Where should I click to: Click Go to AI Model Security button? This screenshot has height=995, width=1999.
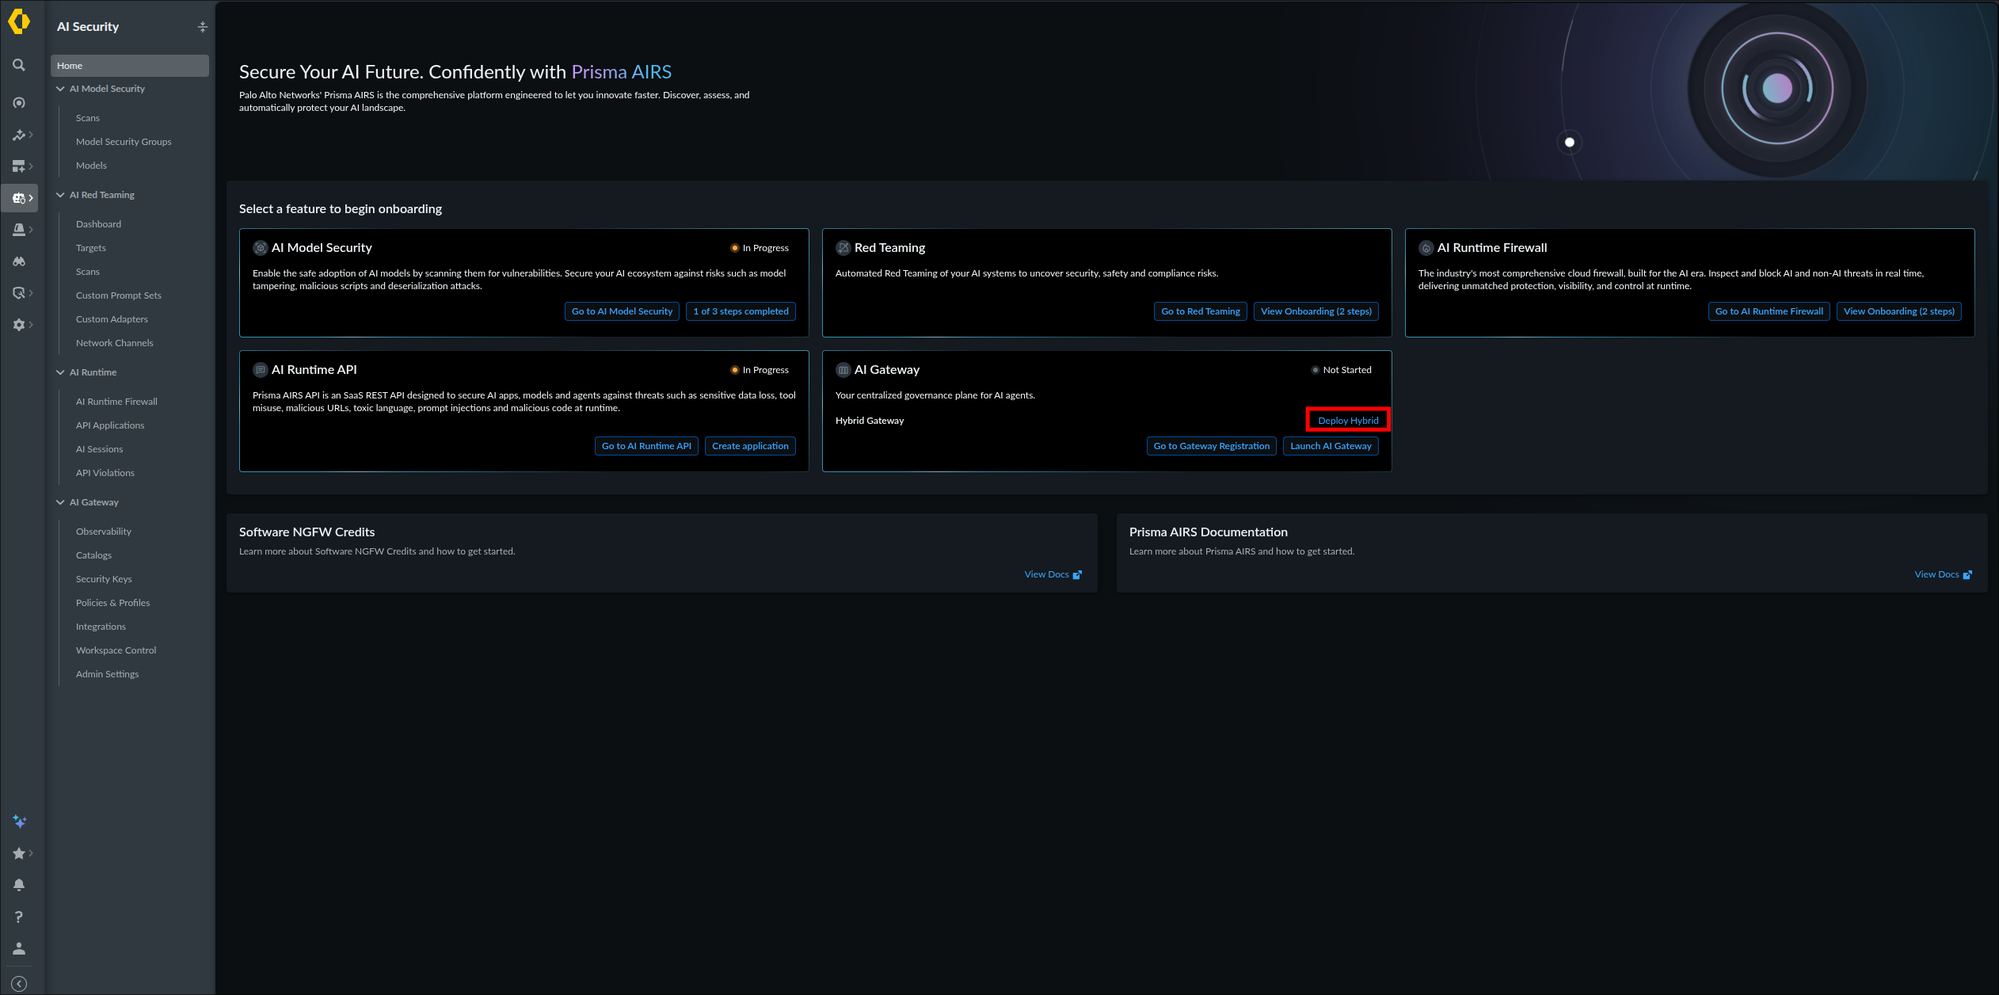(x=622, y=311)
